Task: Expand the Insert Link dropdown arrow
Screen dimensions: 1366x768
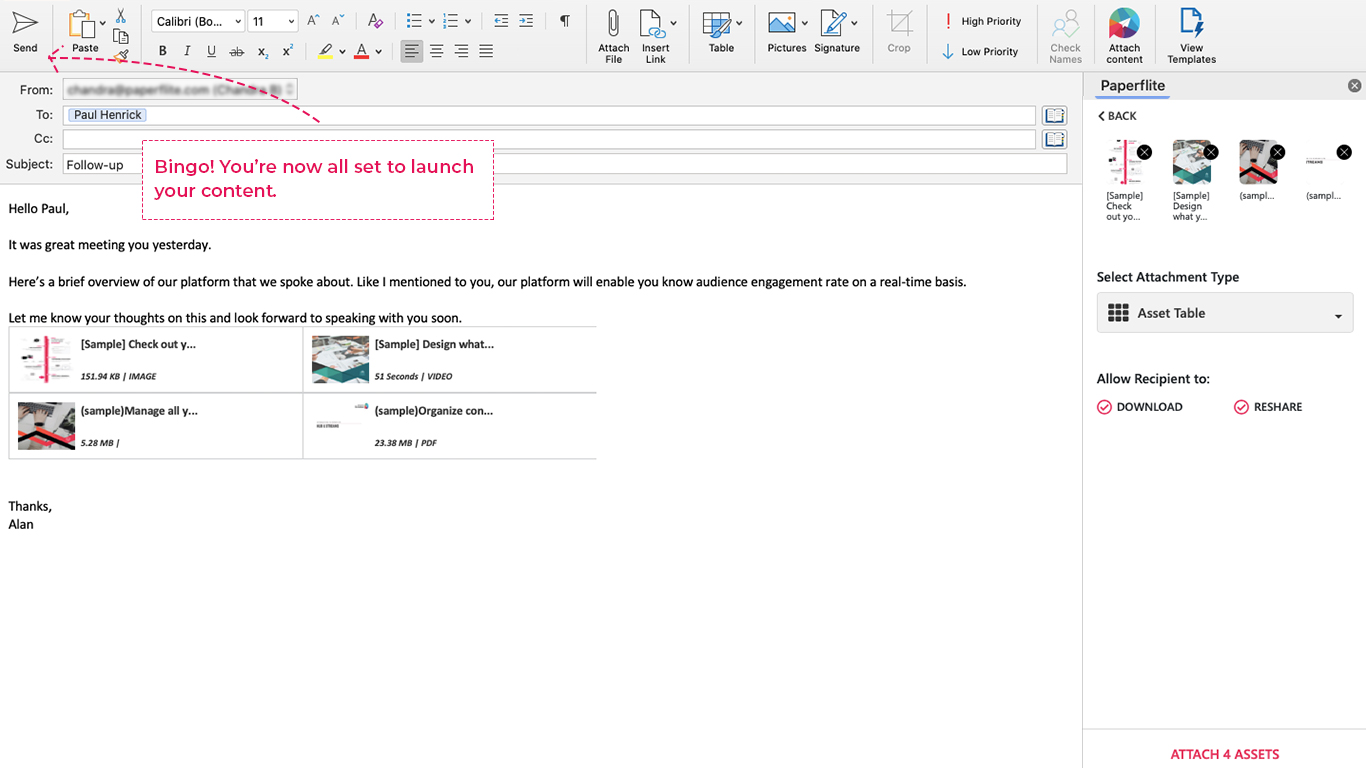Action: pyautogui.click(x=673, y=23)
